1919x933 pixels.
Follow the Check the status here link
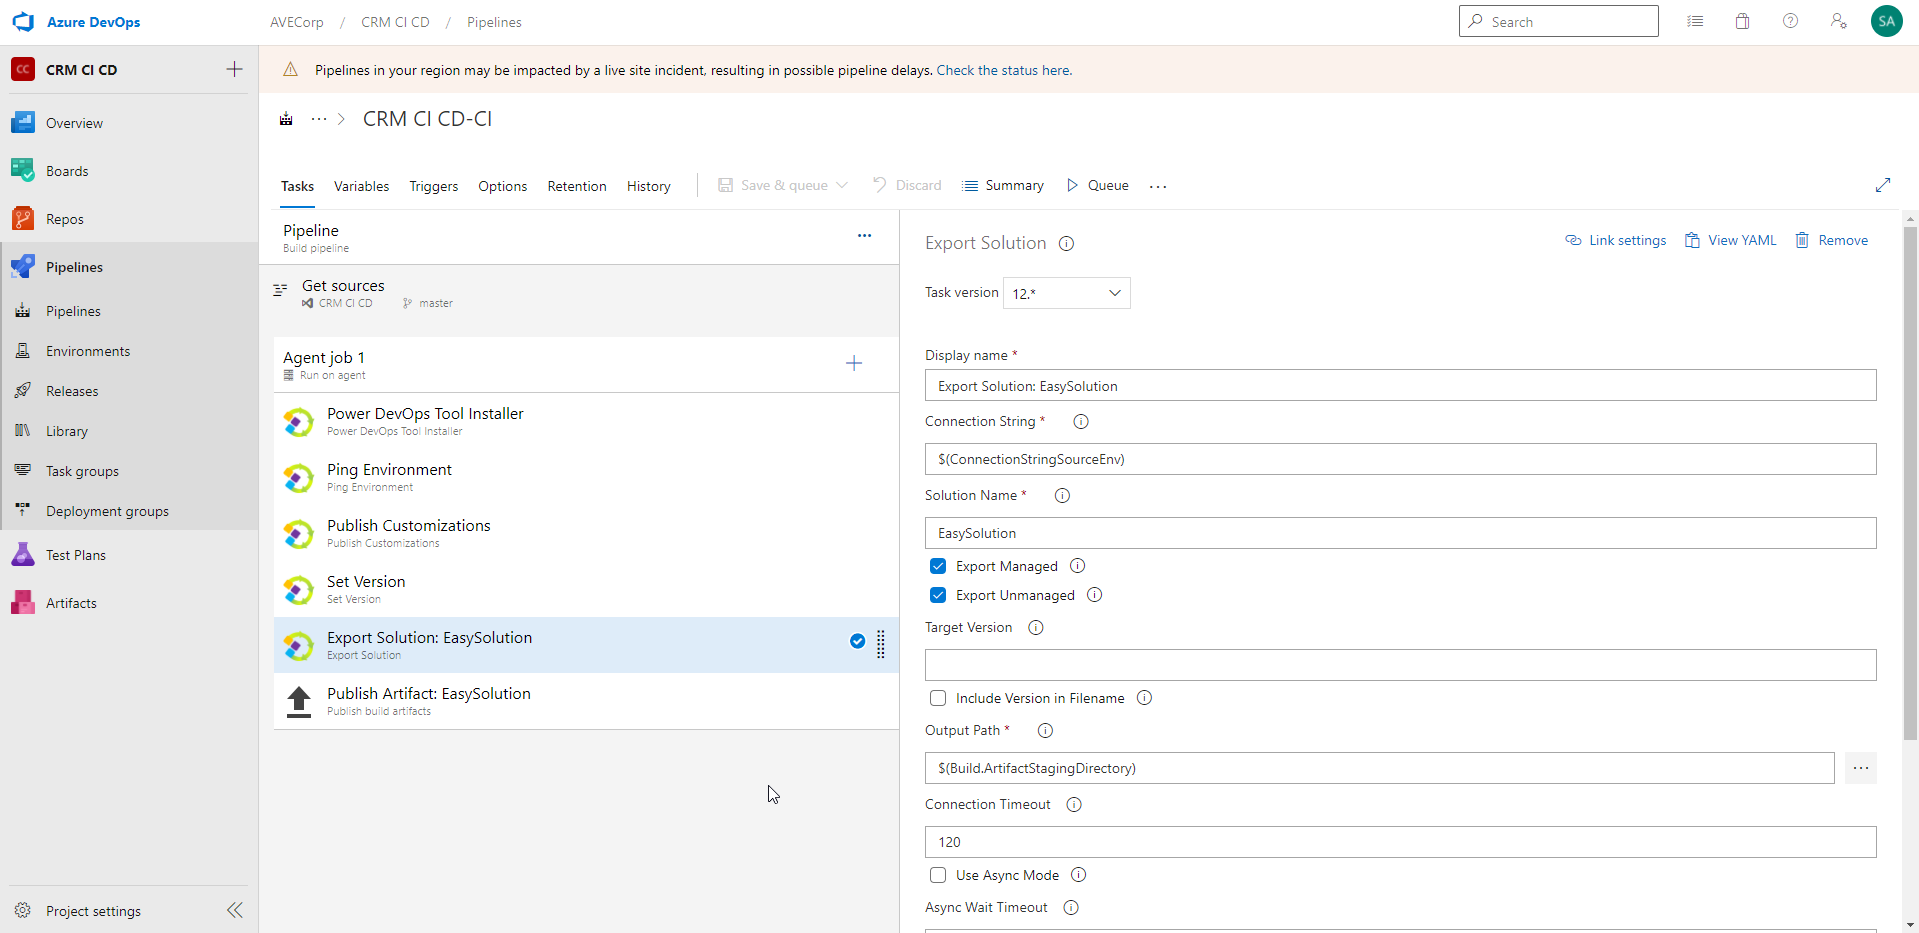[1004, 70]
